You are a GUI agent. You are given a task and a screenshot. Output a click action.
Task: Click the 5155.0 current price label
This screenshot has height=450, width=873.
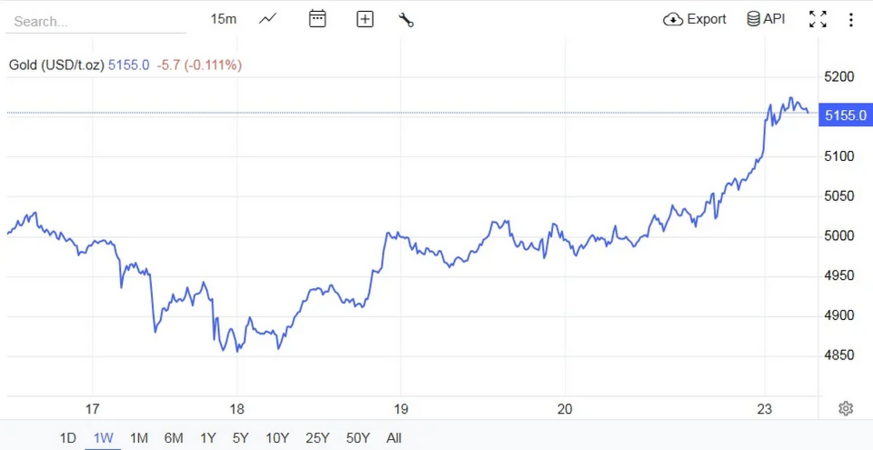[845, 115]
